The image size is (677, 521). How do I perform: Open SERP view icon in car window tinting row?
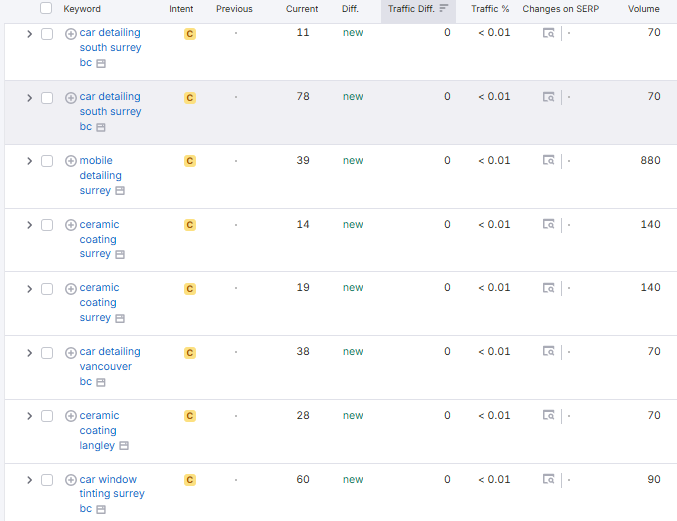pos(548,480)
